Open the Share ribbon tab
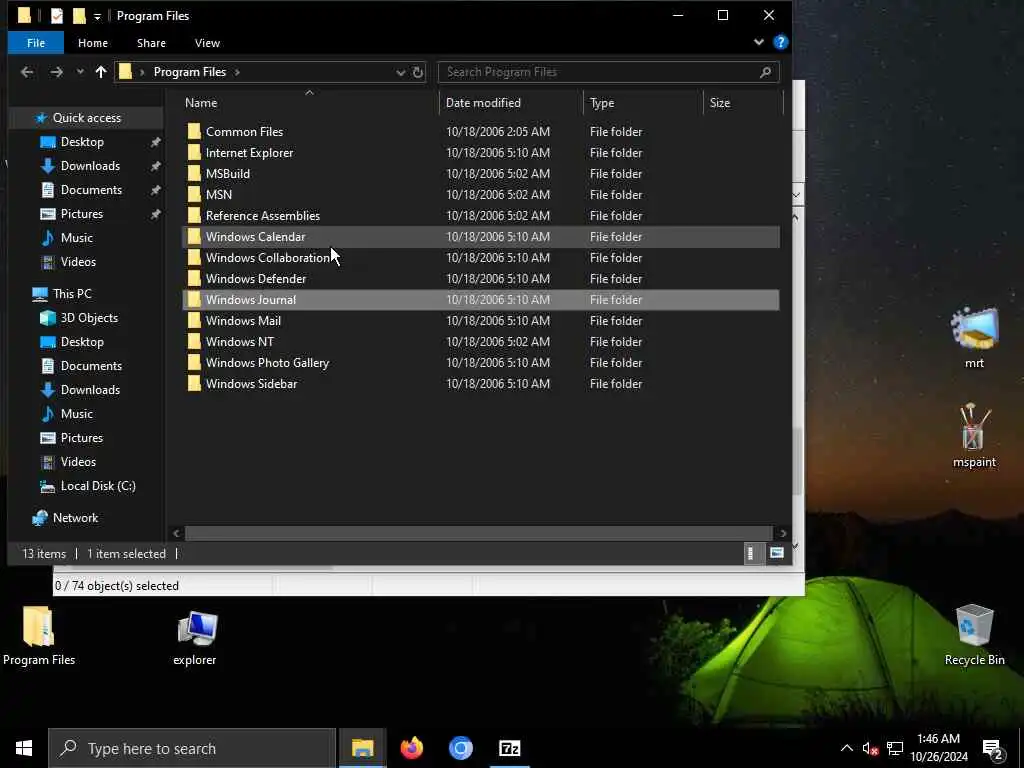 (x=151, y=43)
